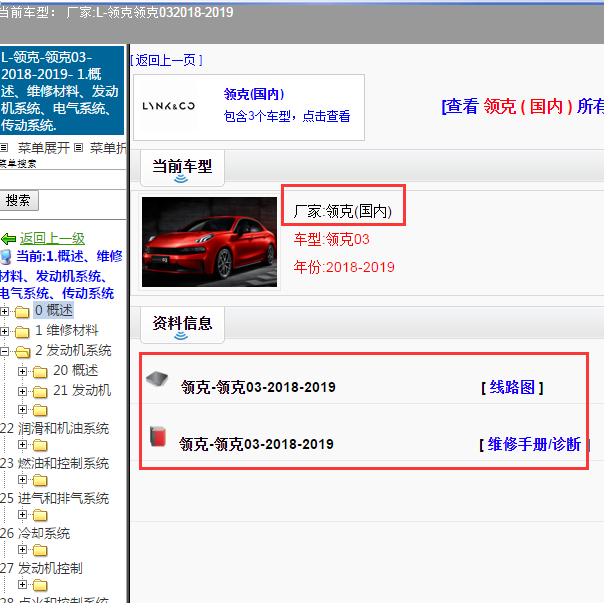Click the 菜单展开 list icon
This screenshot has width=604, height=603.
pyautogui.click(x=4, y=148)
